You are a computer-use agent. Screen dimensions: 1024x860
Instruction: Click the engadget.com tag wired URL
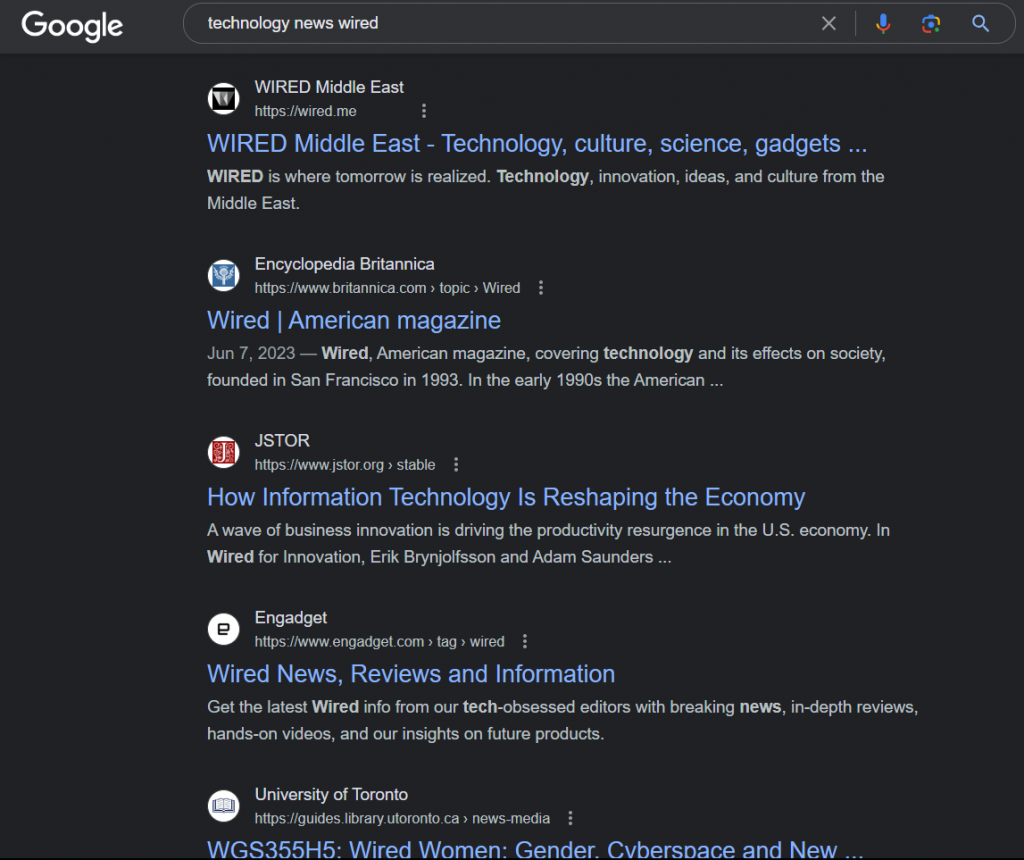[379, 642]
